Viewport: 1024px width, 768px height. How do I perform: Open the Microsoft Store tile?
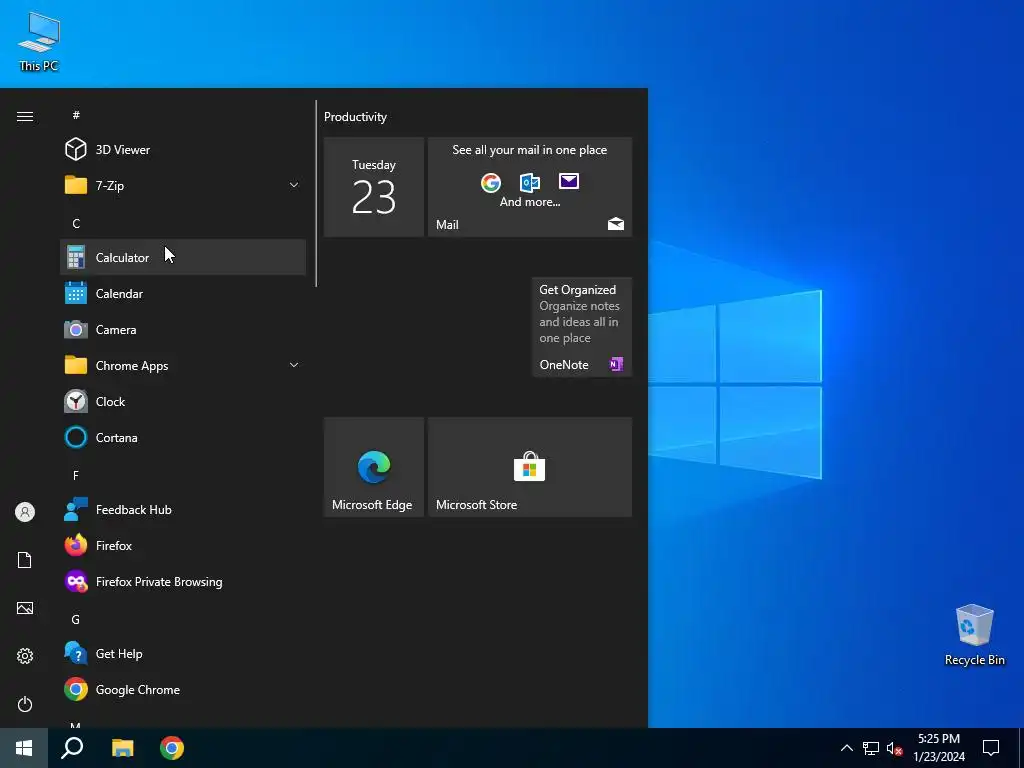pos(530,467)
